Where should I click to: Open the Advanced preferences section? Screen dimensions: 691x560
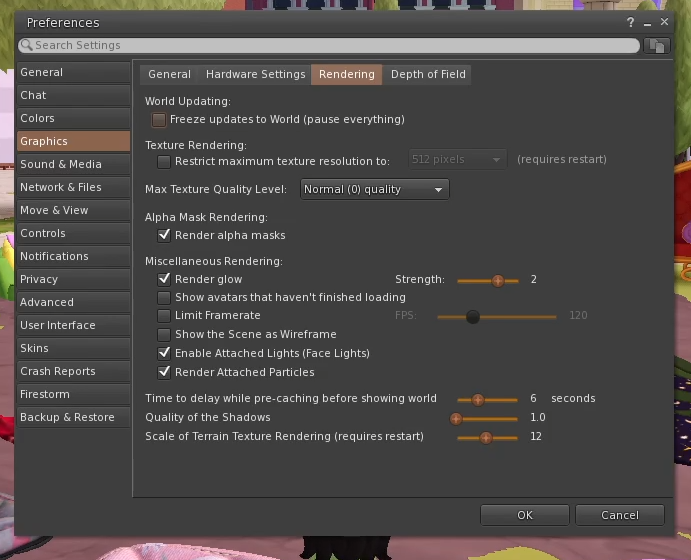click(x=74, y=302)
